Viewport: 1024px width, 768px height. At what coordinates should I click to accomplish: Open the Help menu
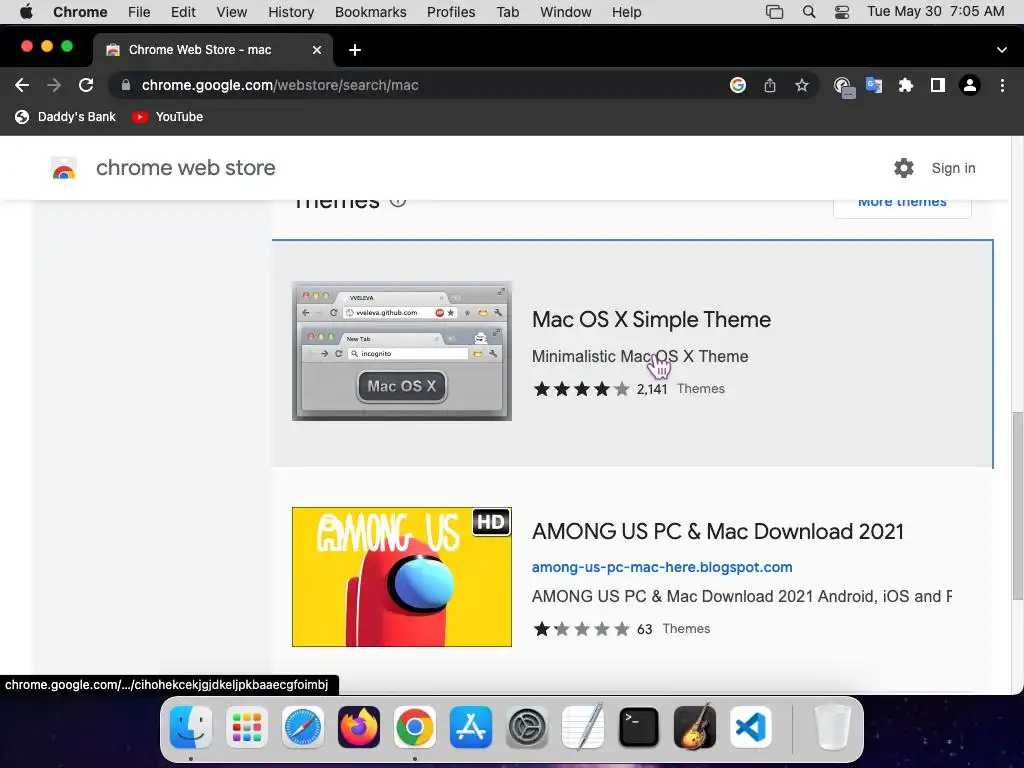coord(626,12)
